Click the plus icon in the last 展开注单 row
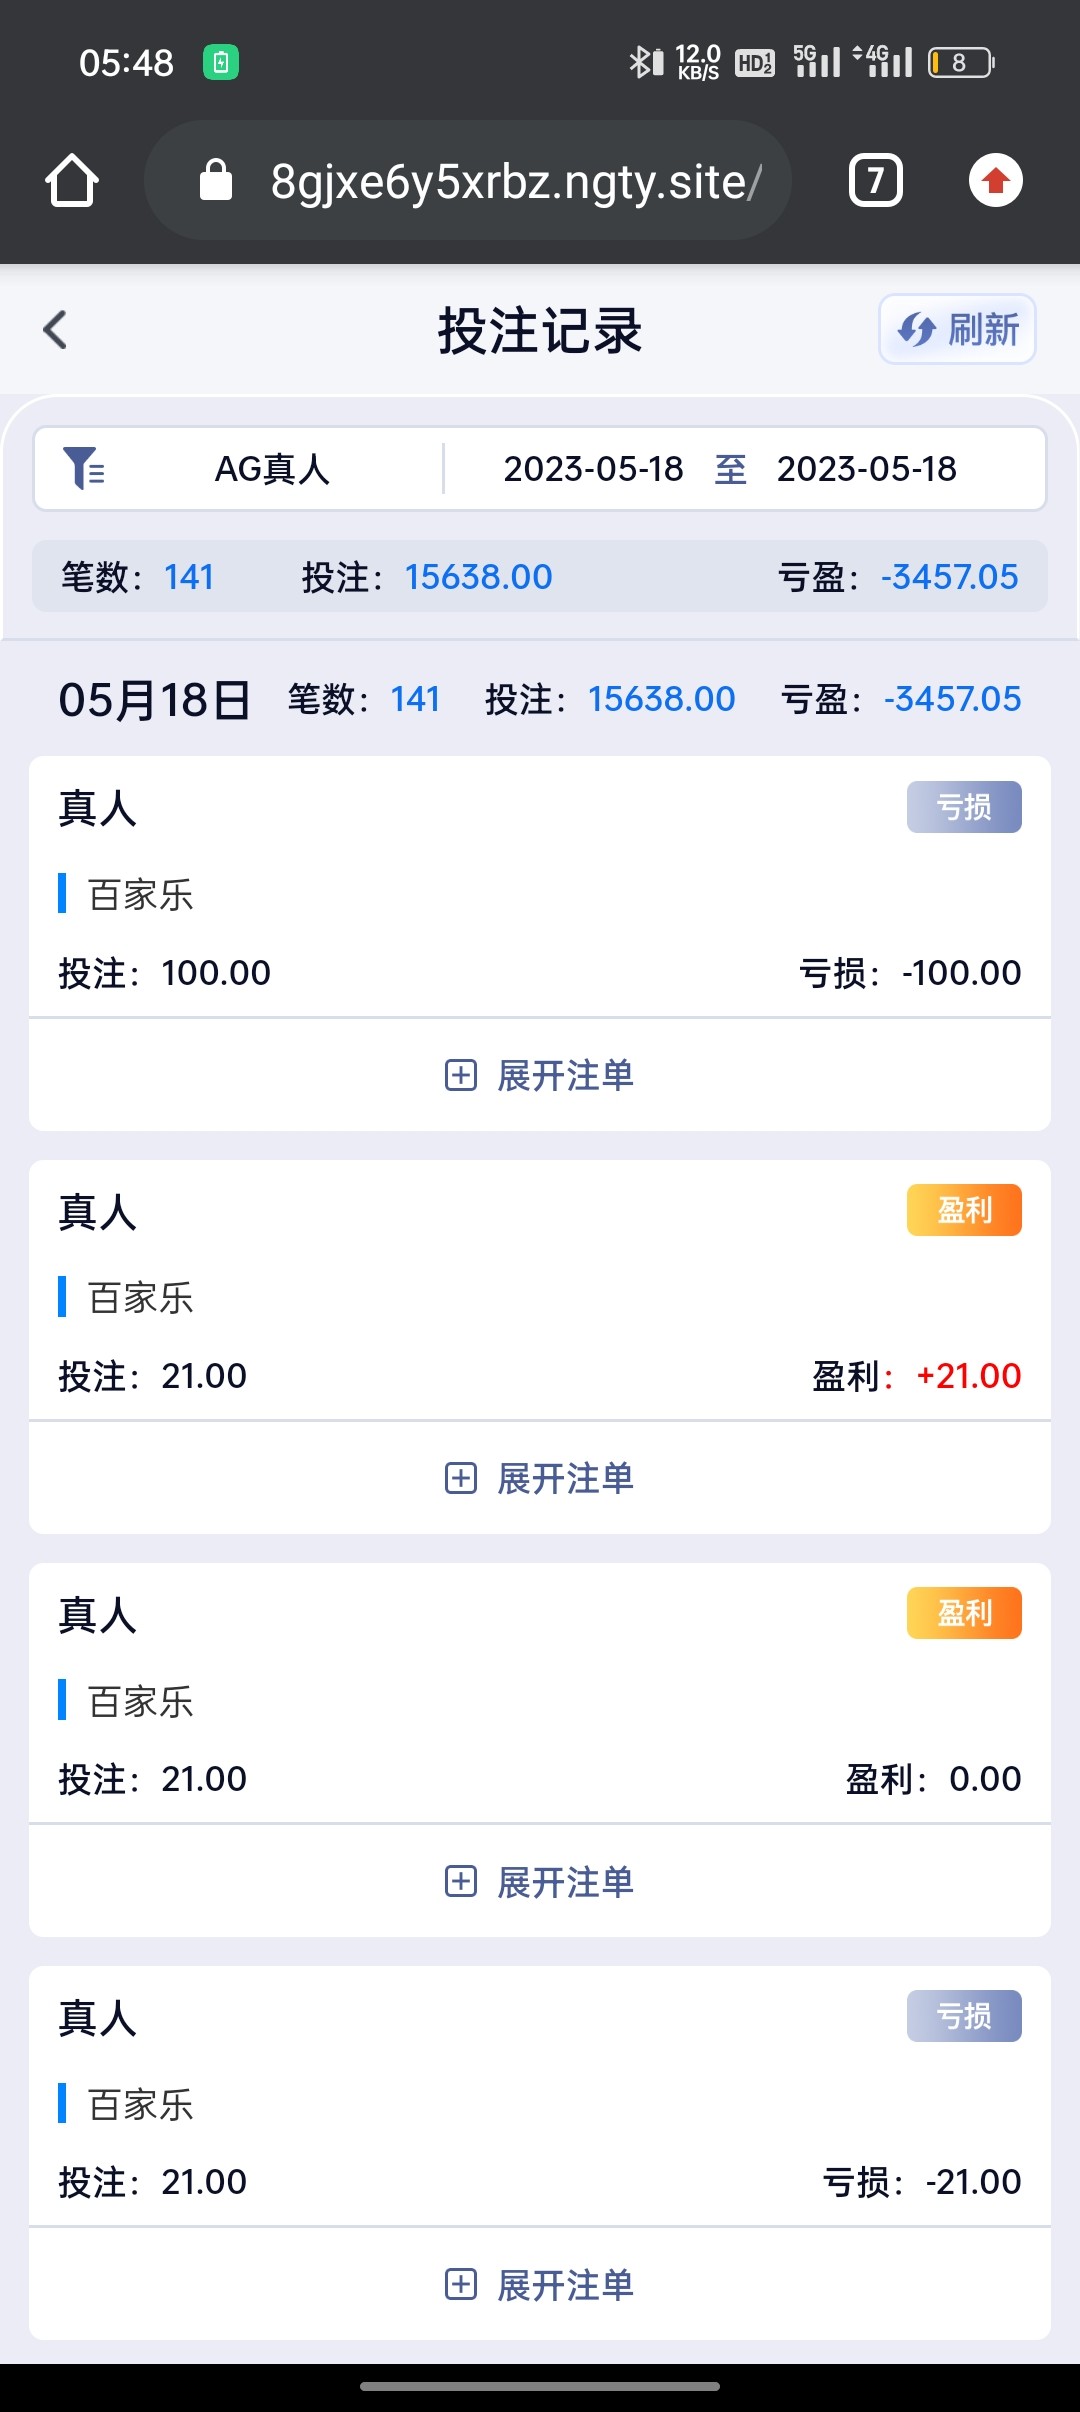1080x2412 pixels. point(460,2284)
